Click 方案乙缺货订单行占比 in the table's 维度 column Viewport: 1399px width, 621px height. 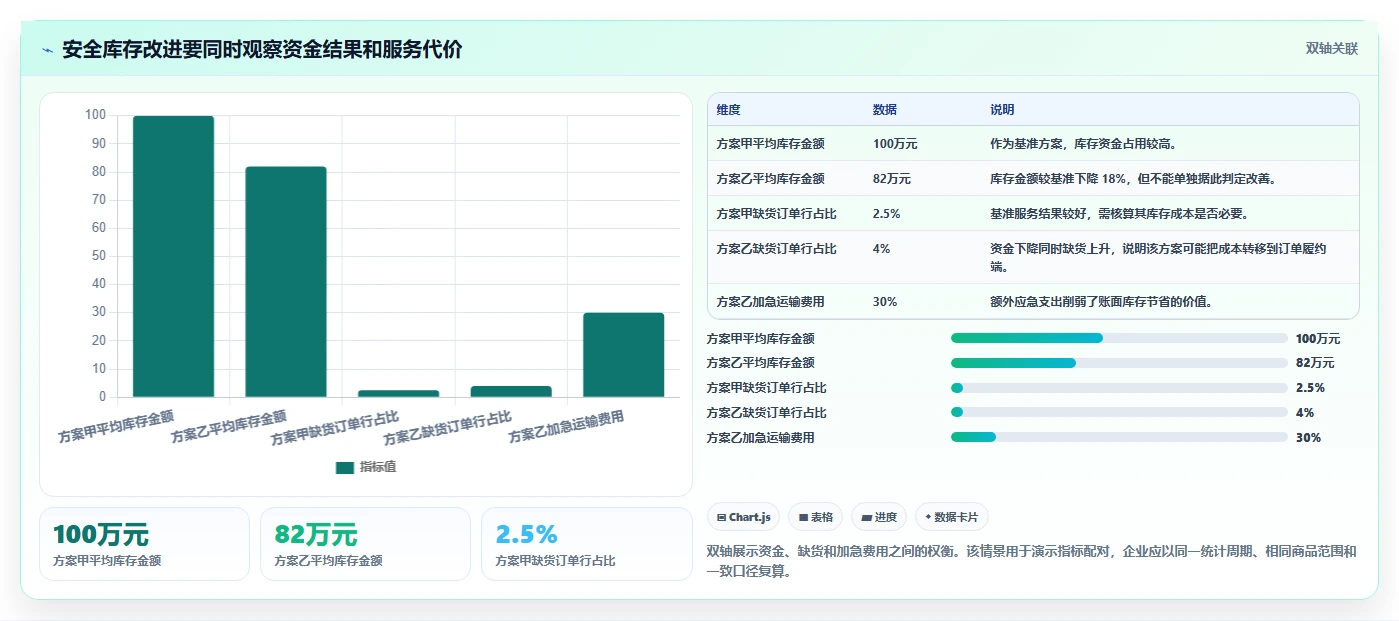click(x=777, y=249)
